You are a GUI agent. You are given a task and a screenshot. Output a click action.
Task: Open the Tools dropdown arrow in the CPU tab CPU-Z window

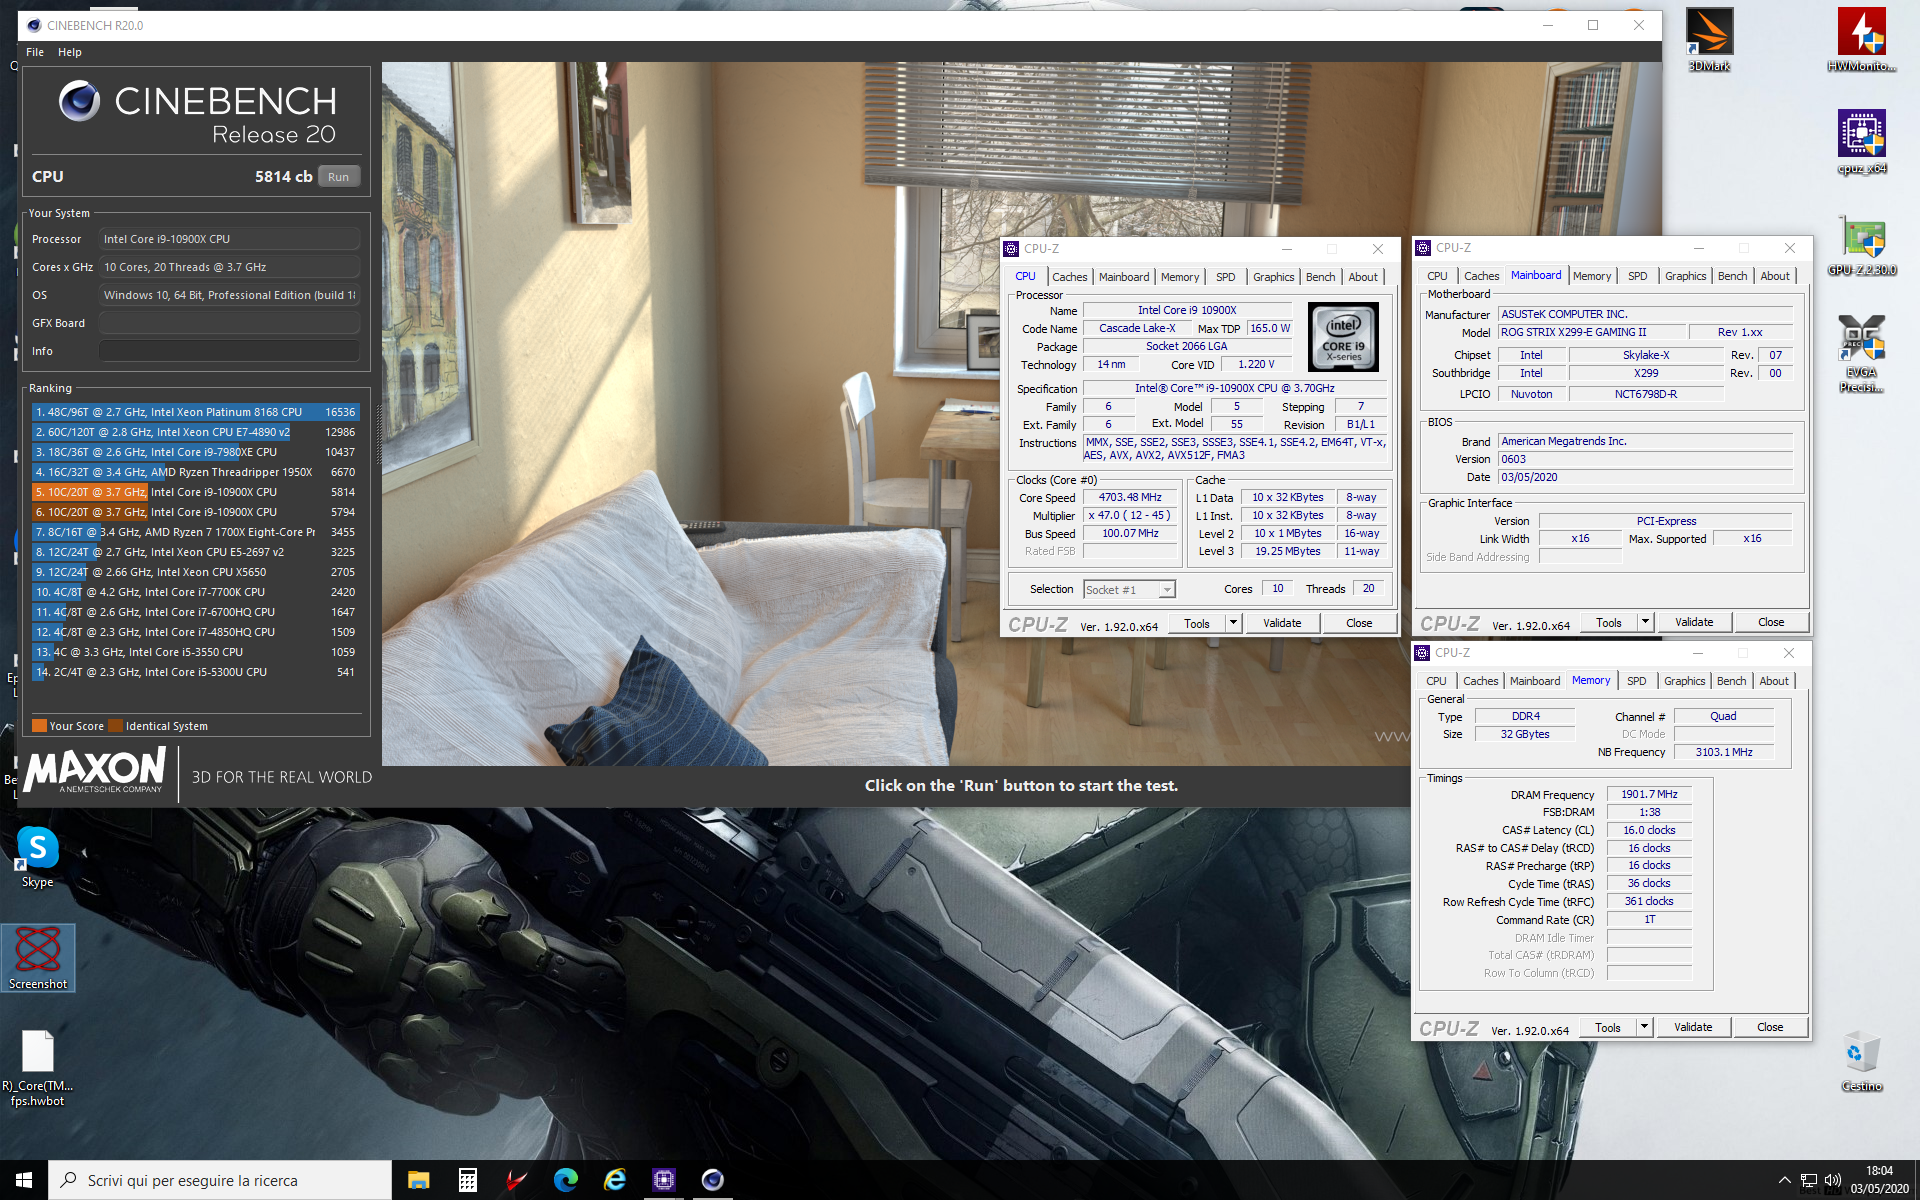pyautogui.click(x=1233, y=623)
